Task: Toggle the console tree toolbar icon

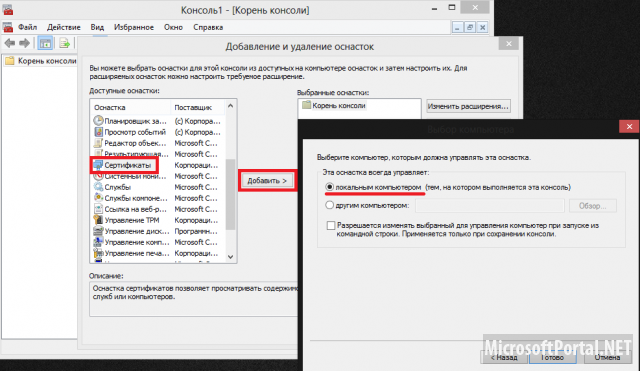Action: [x=45, y=43]
